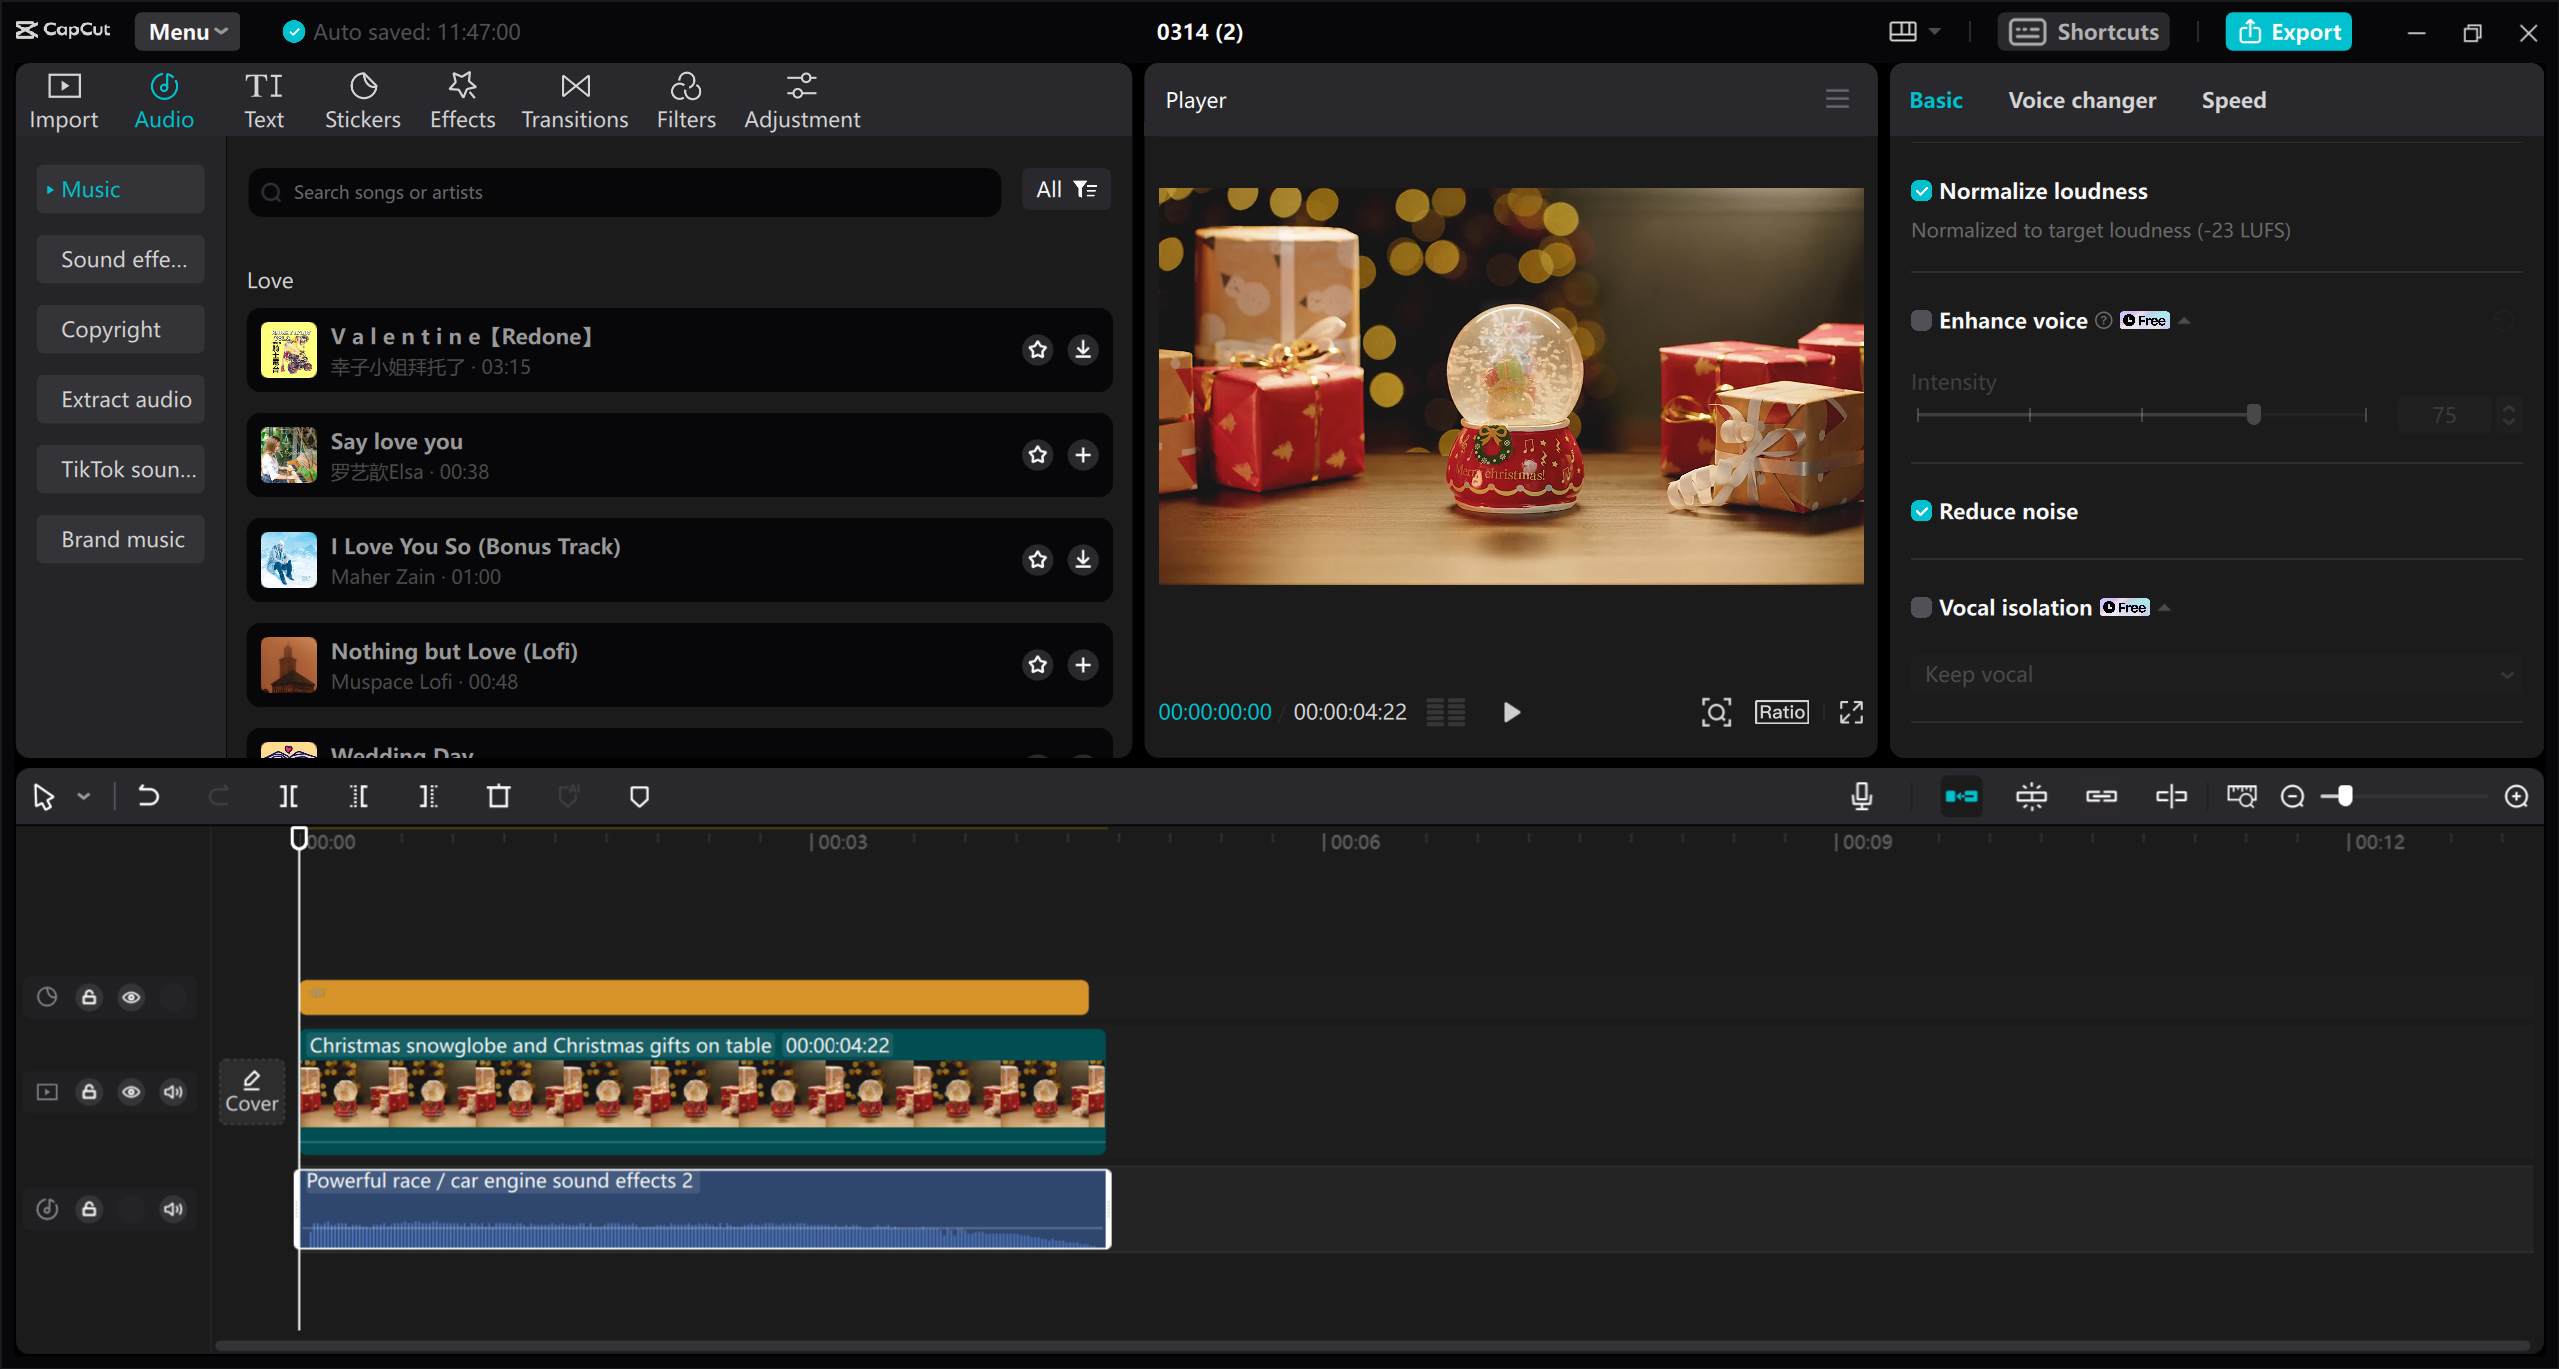Click the Undo icon above the timeline
Screen dimensions: 2559x1369
coord(148,796)
